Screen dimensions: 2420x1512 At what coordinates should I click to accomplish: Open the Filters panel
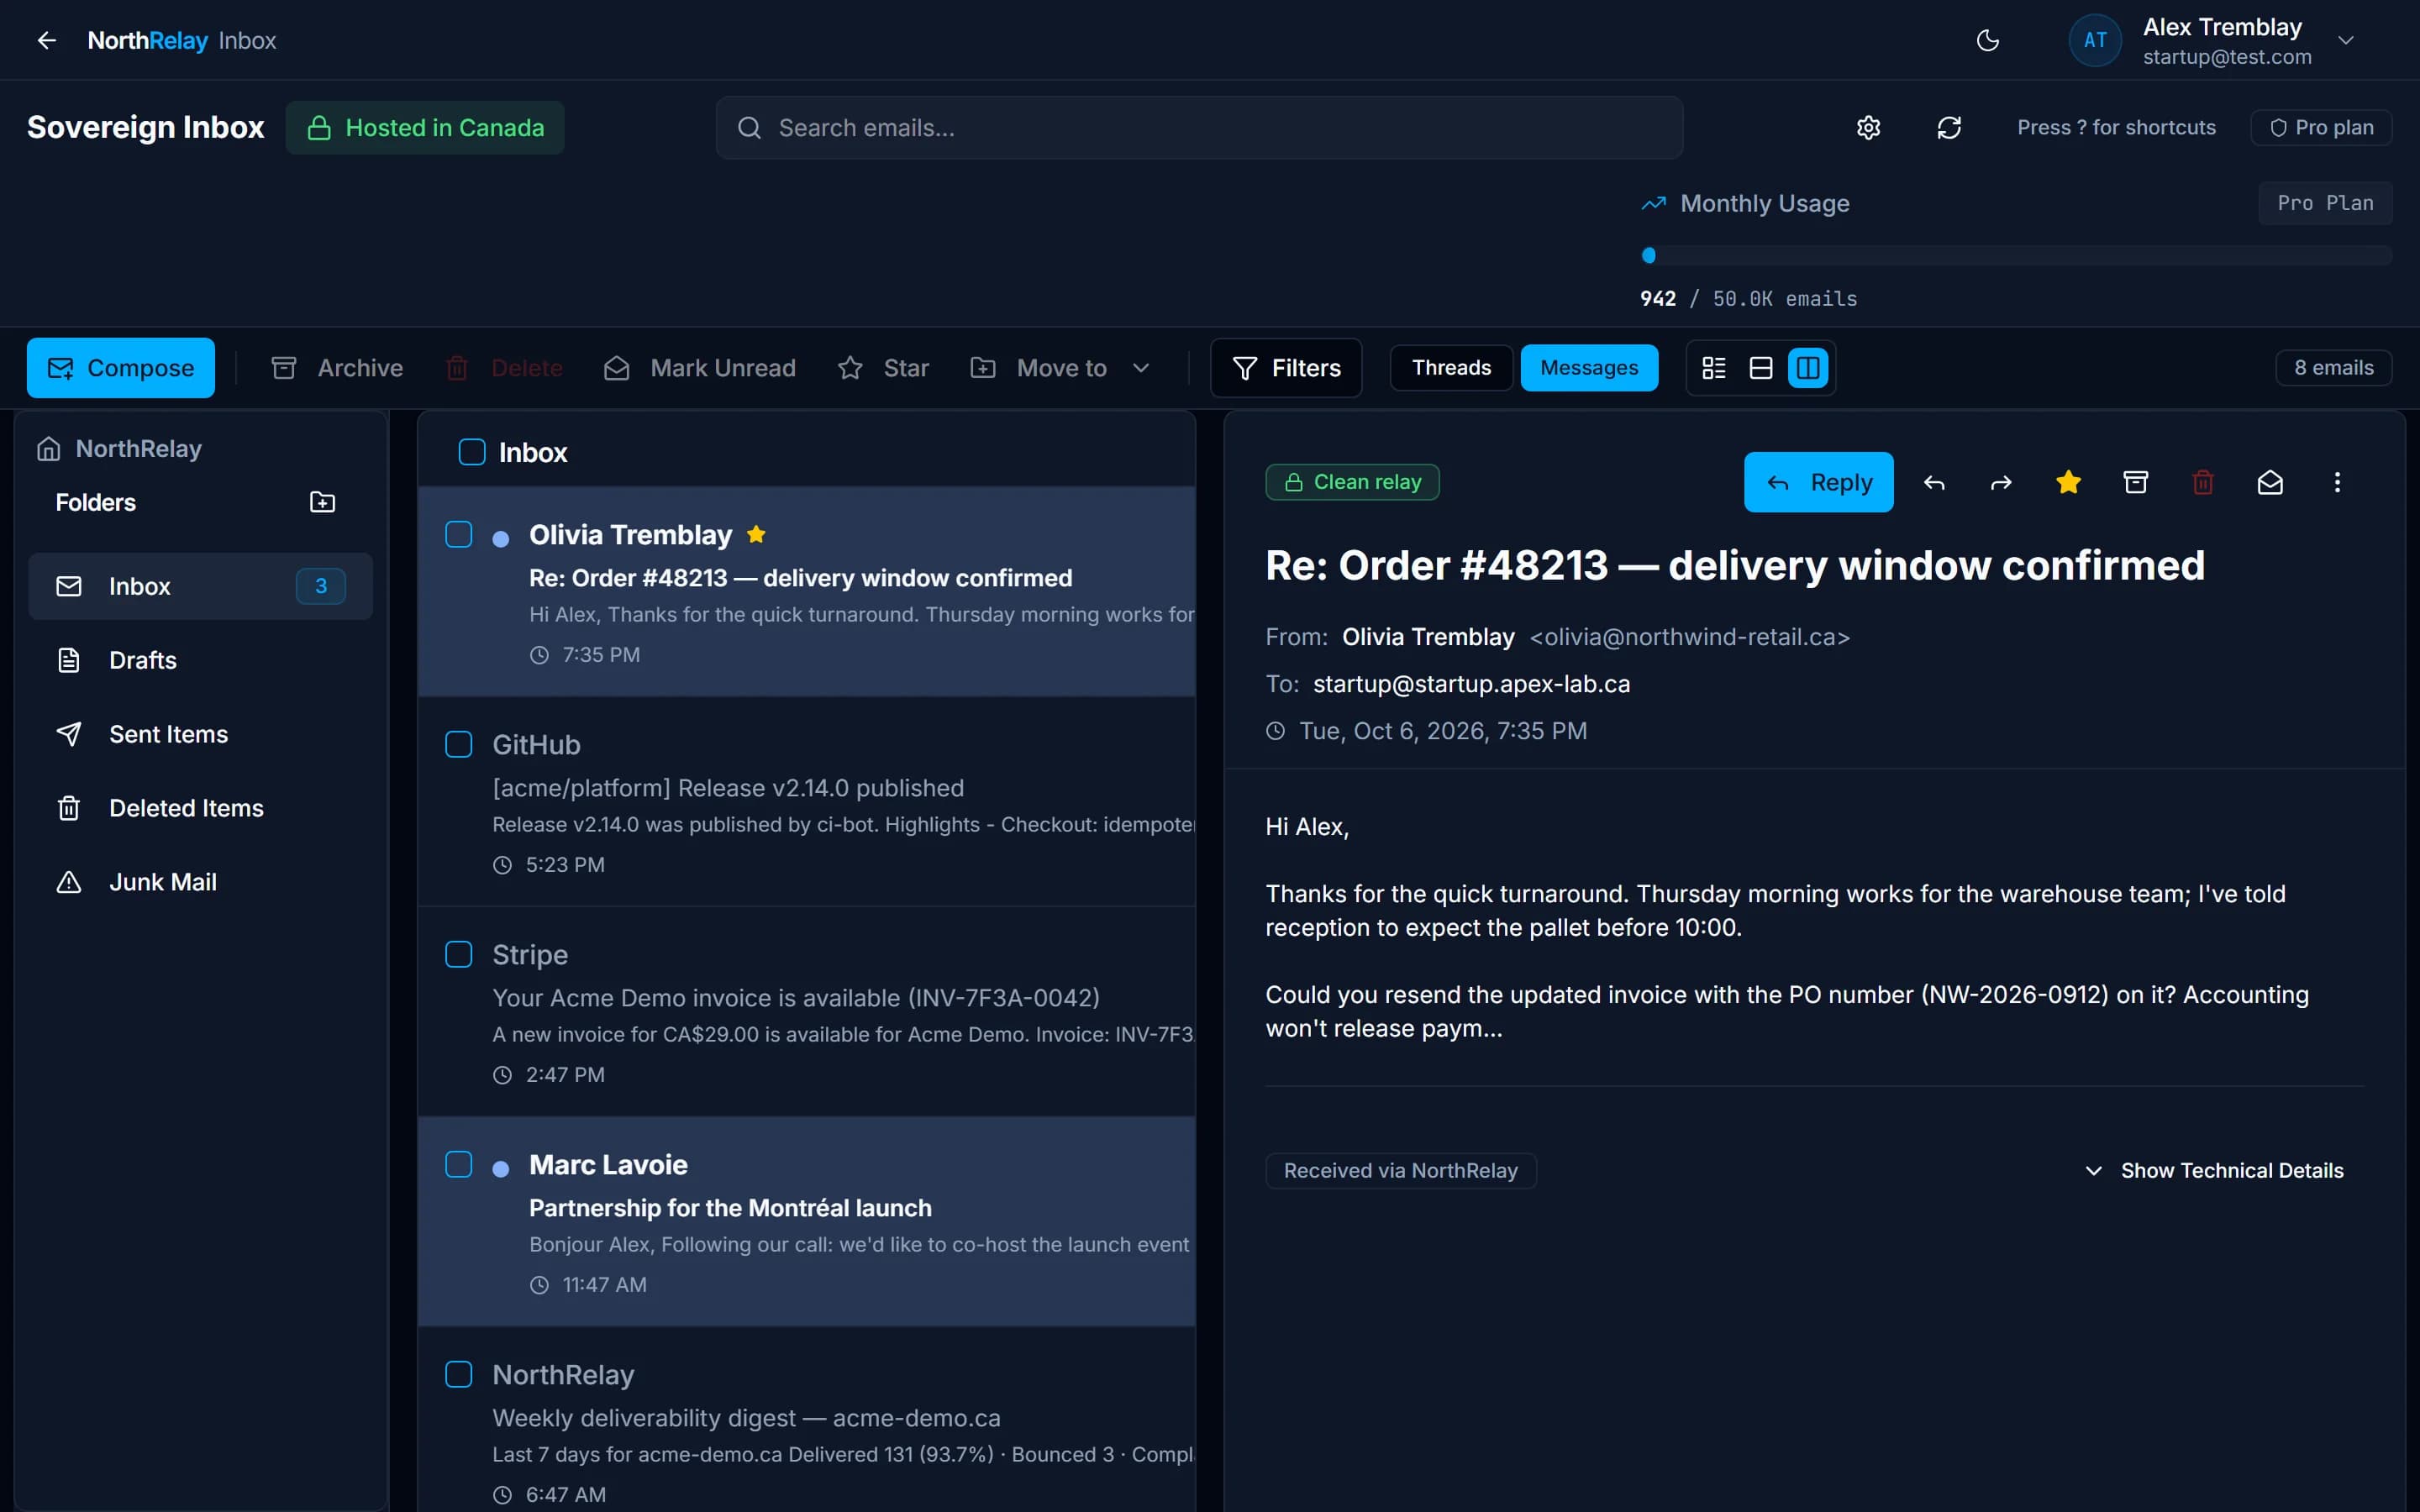point(1286,368)
